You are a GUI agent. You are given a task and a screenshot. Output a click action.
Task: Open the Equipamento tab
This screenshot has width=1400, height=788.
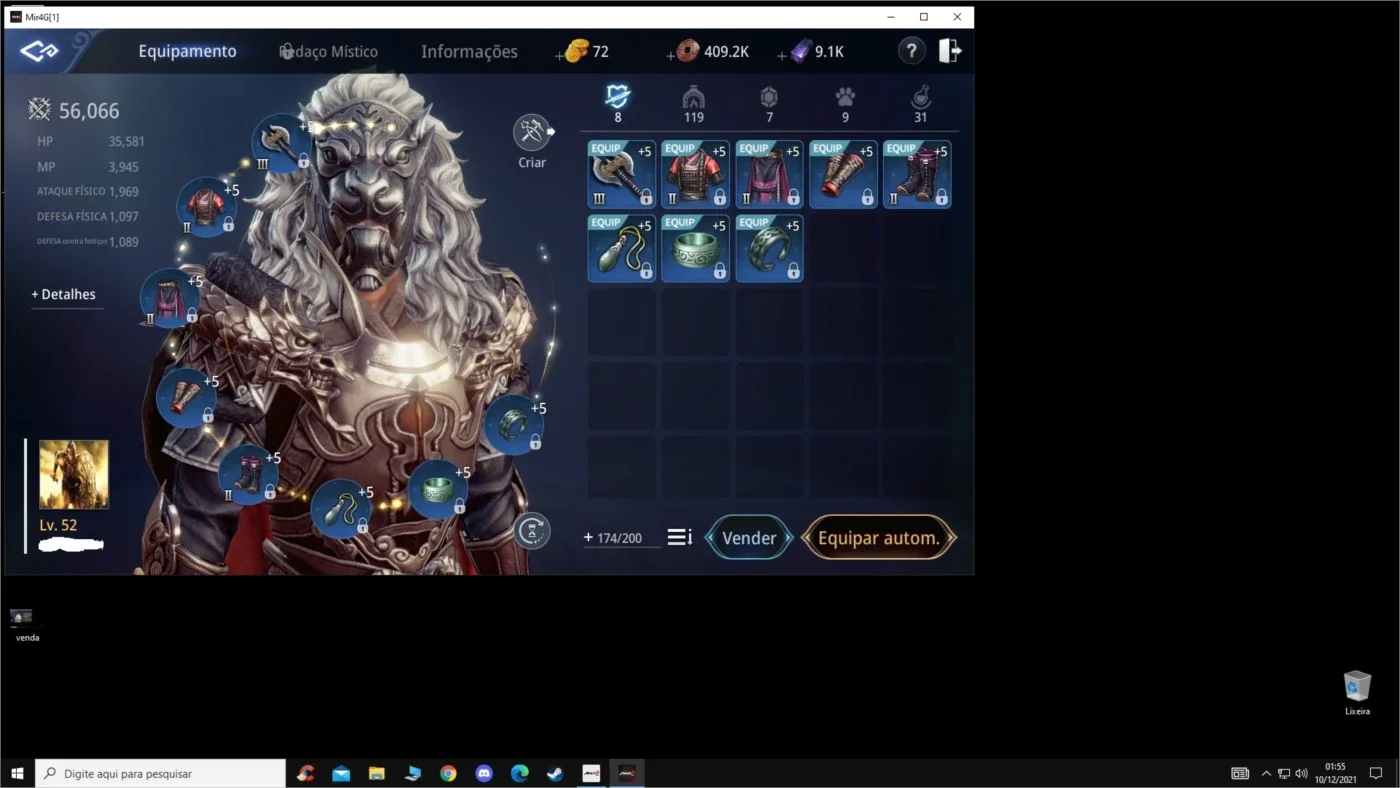(x=187, y=51)
